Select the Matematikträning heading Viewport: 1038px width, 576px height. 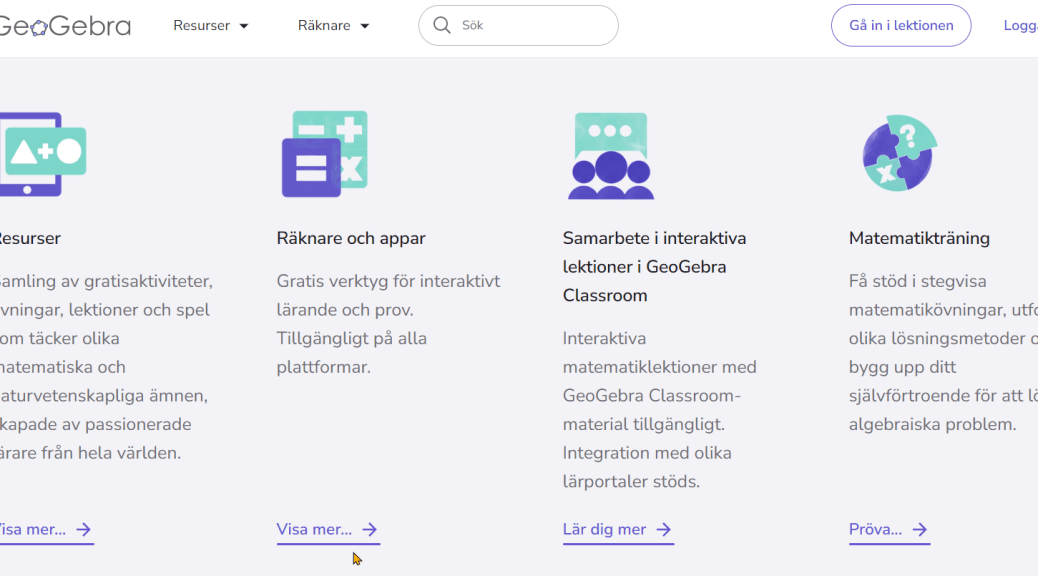[x=919, y=238]
